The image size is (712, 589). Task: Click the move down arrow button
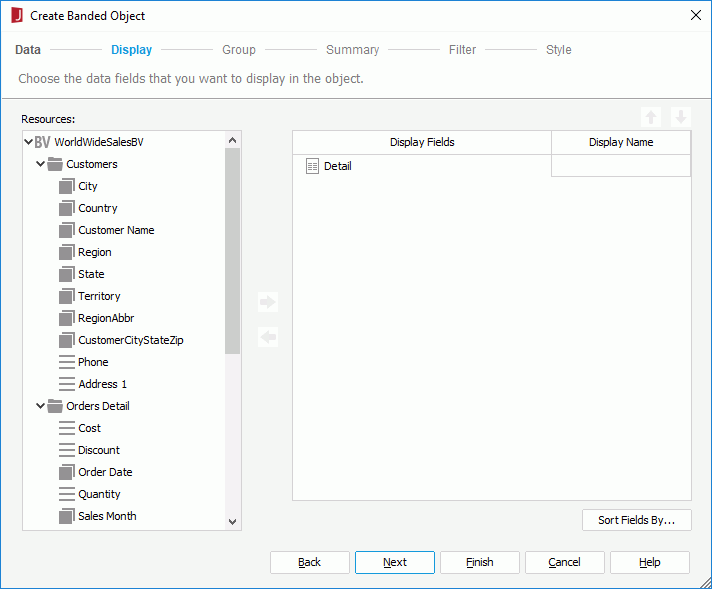681,117
